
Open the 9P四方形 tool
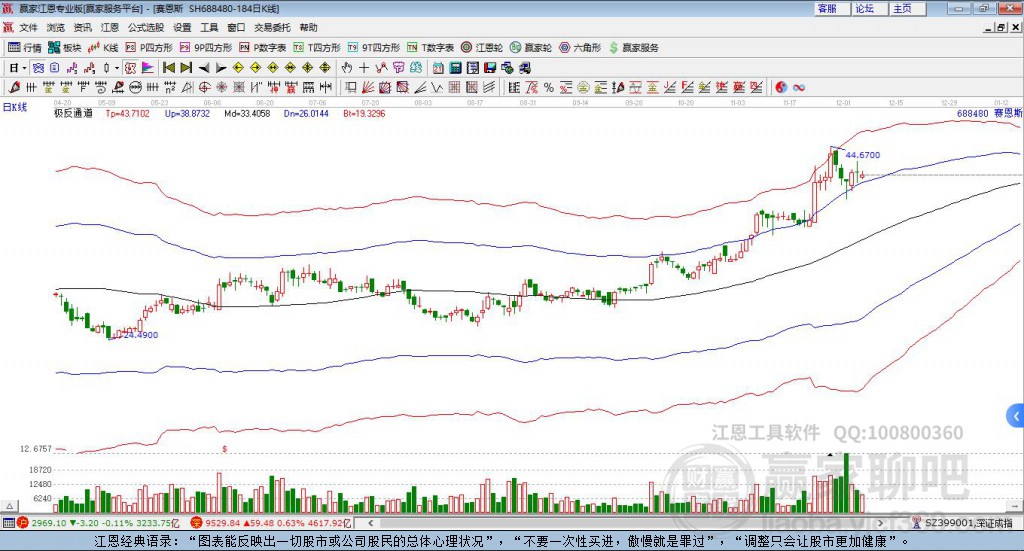click(206, 48)
